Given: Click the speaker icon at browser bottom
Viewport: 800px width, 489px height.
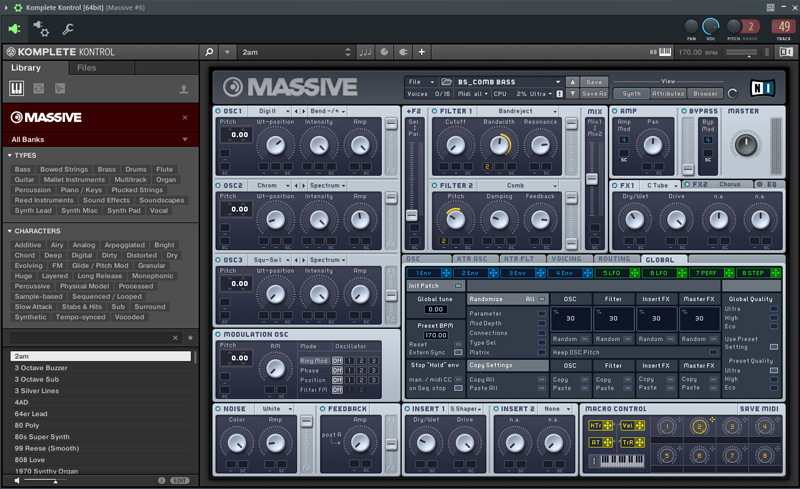Looking at the screenshot, I should click(17, 480).
